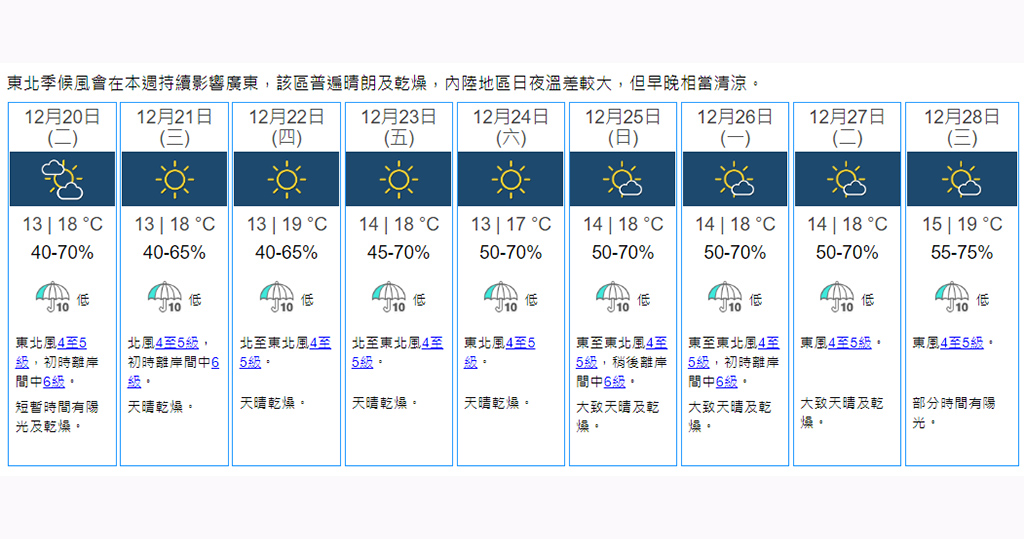Click the sunny intervals cloud icon for 12月20日

coord(62,180)
